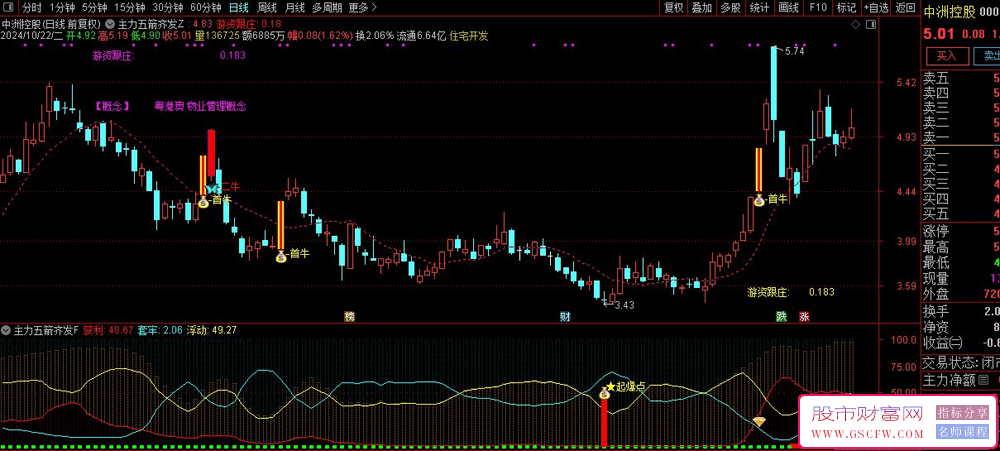Expand the 更多 periods menu

click(363, 8)
